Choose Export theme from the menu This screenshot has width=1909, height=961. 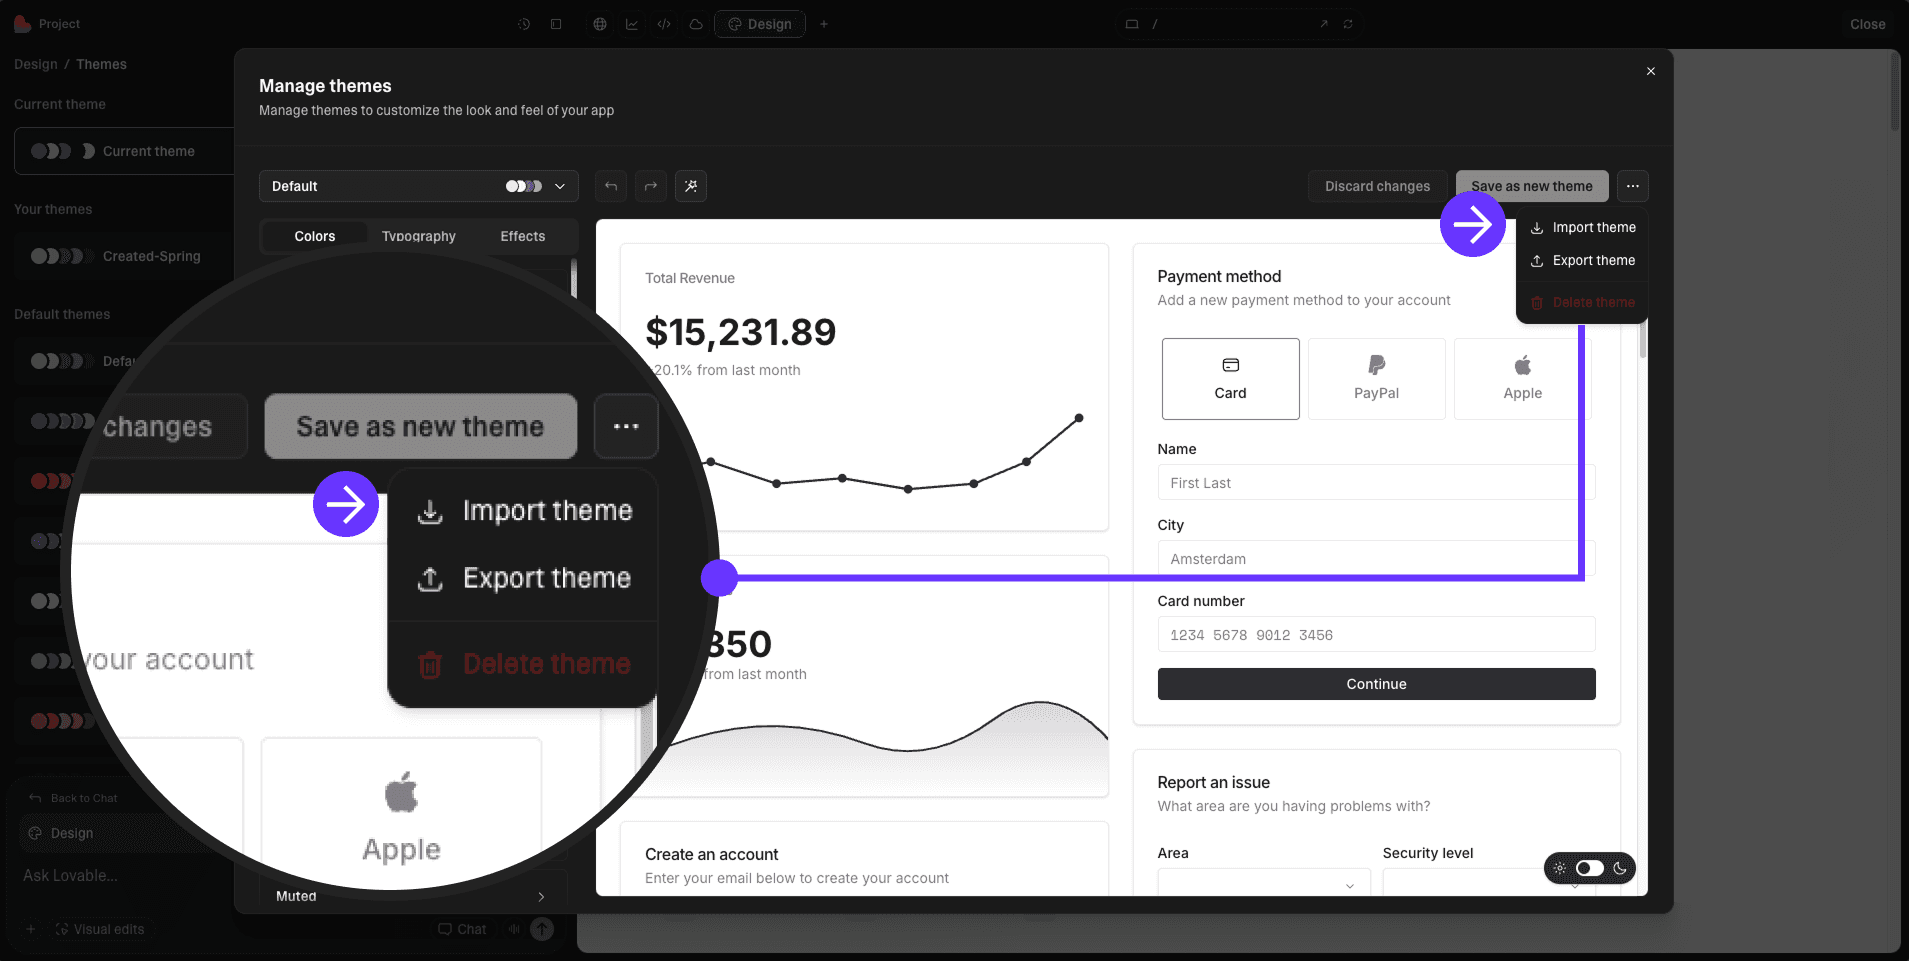(x=1593, y=261)
